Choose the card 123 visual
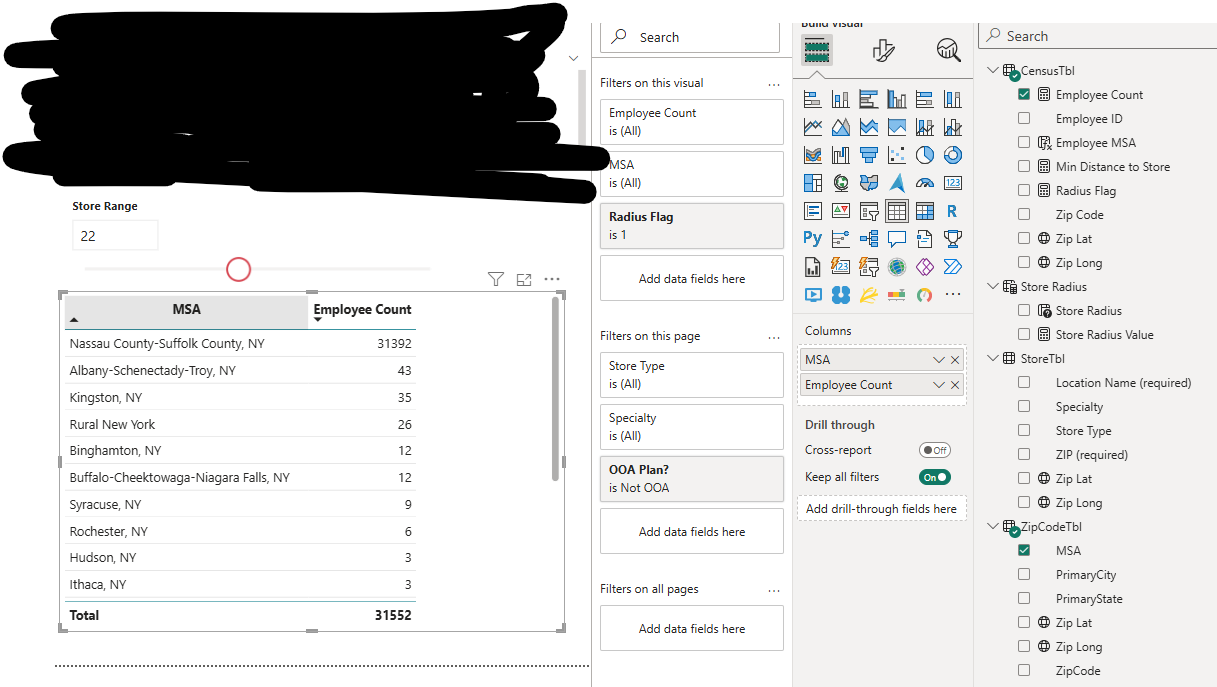Viewport: 1217px width, 687px height. point(952,183)
